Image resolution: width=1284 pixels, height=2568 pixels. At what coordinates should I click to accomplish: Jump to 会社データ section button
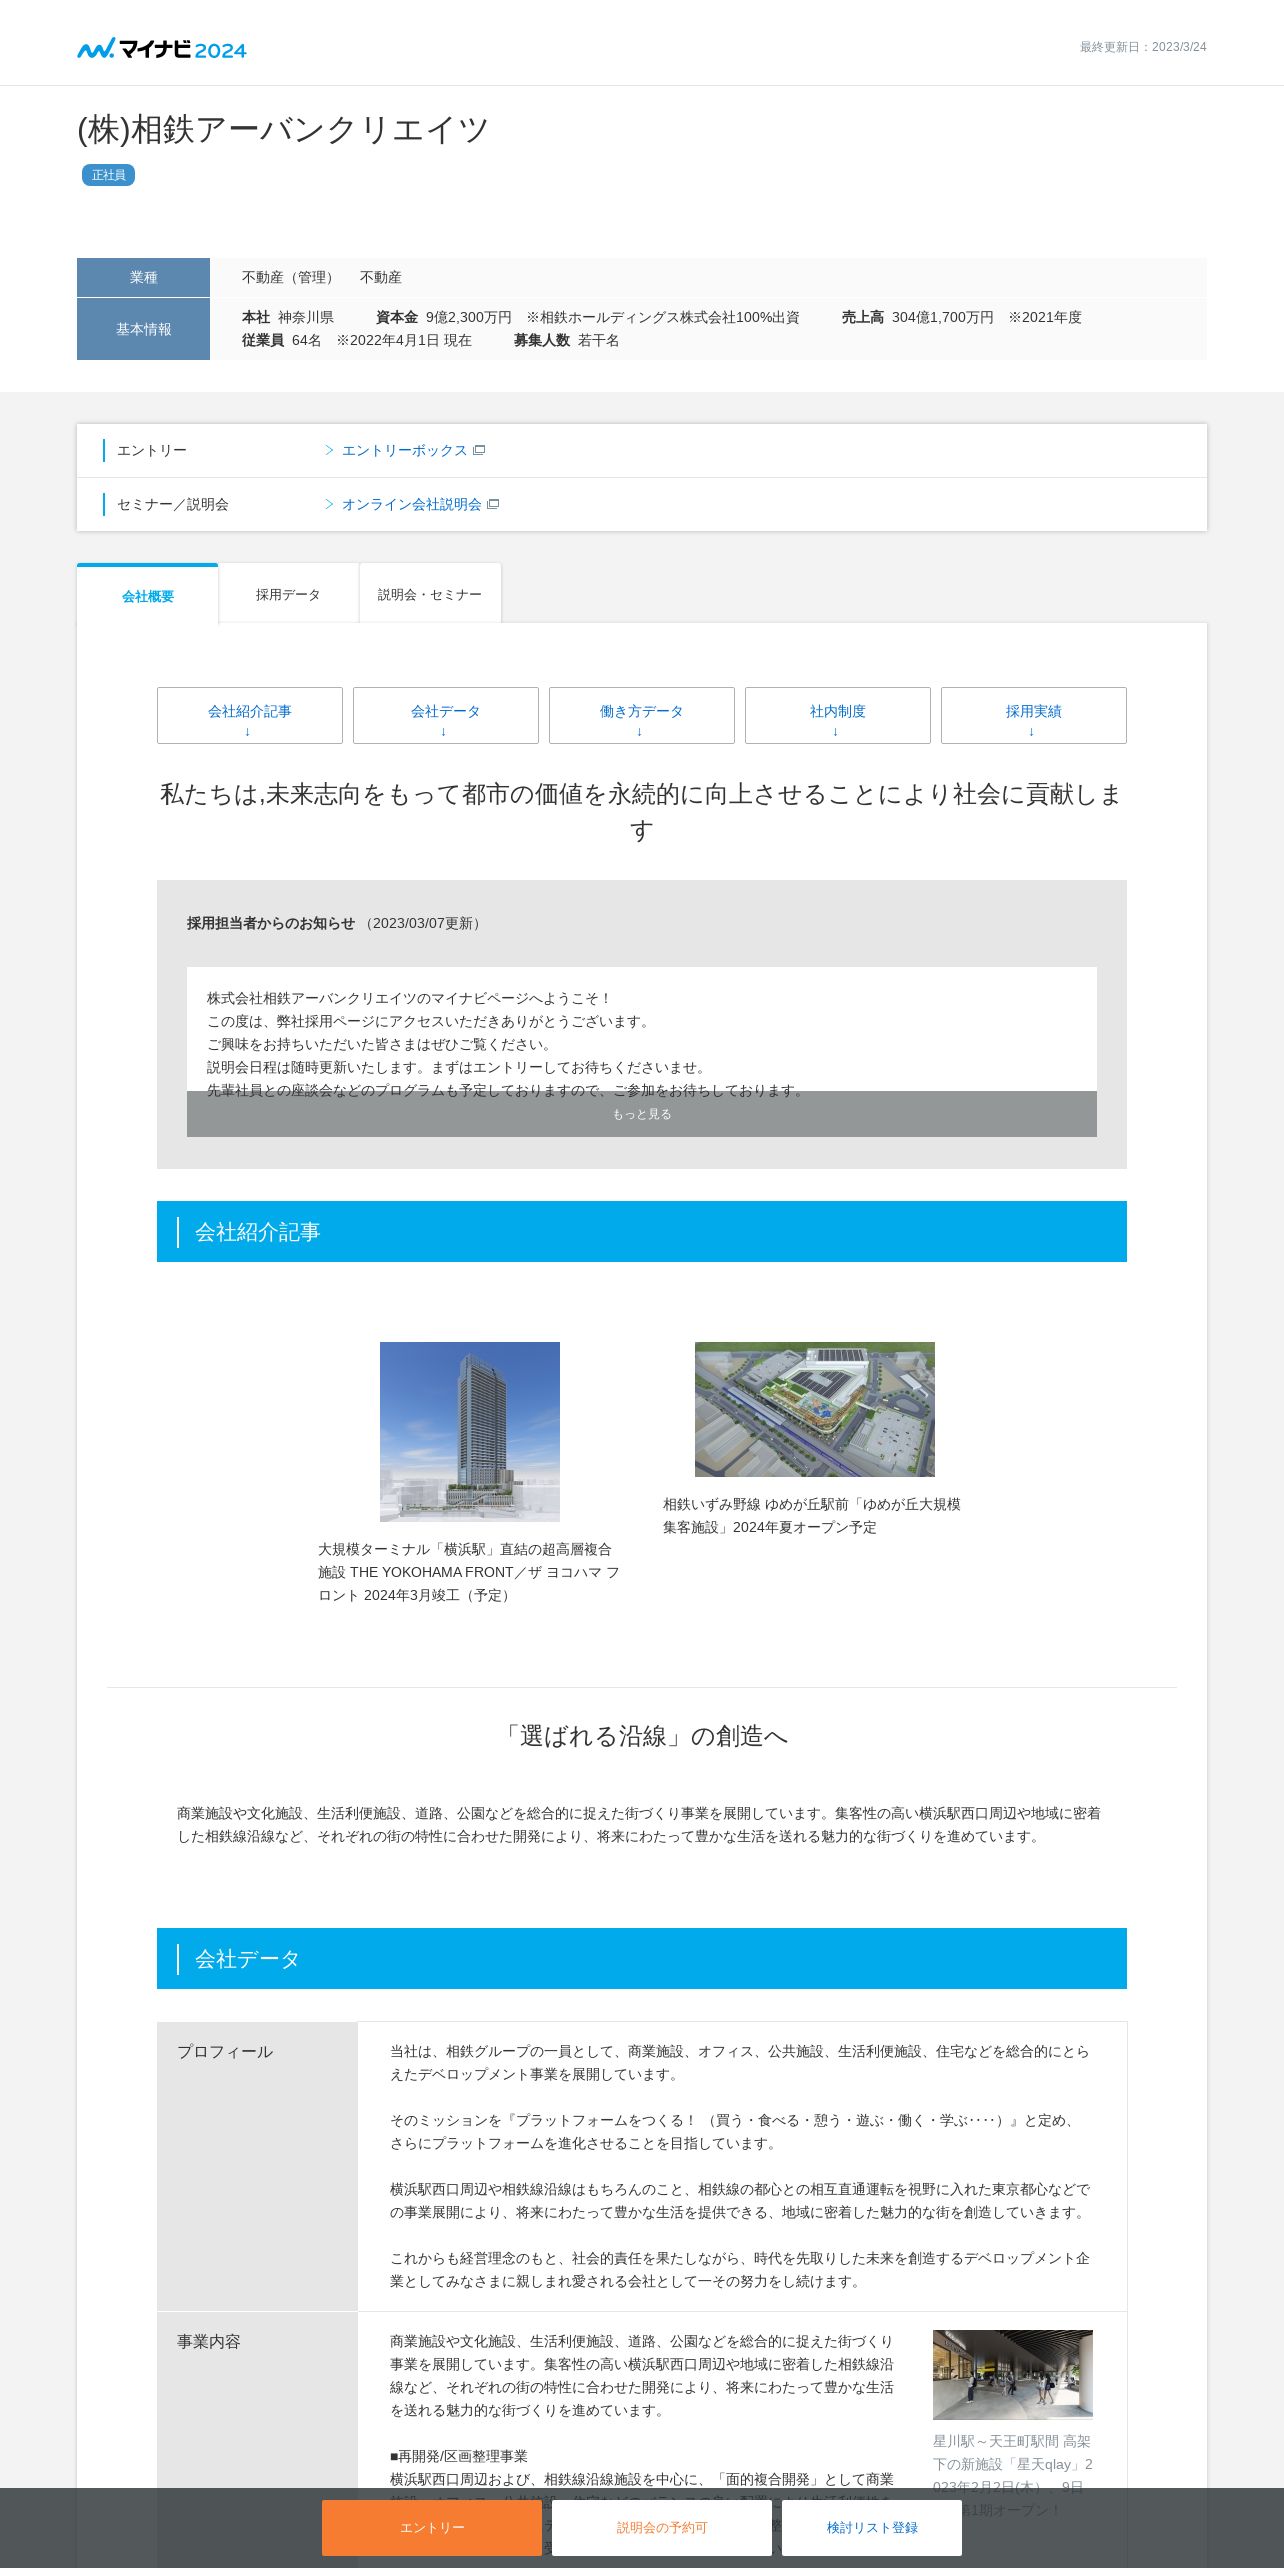pyautogui.click(x=446, y=715)
